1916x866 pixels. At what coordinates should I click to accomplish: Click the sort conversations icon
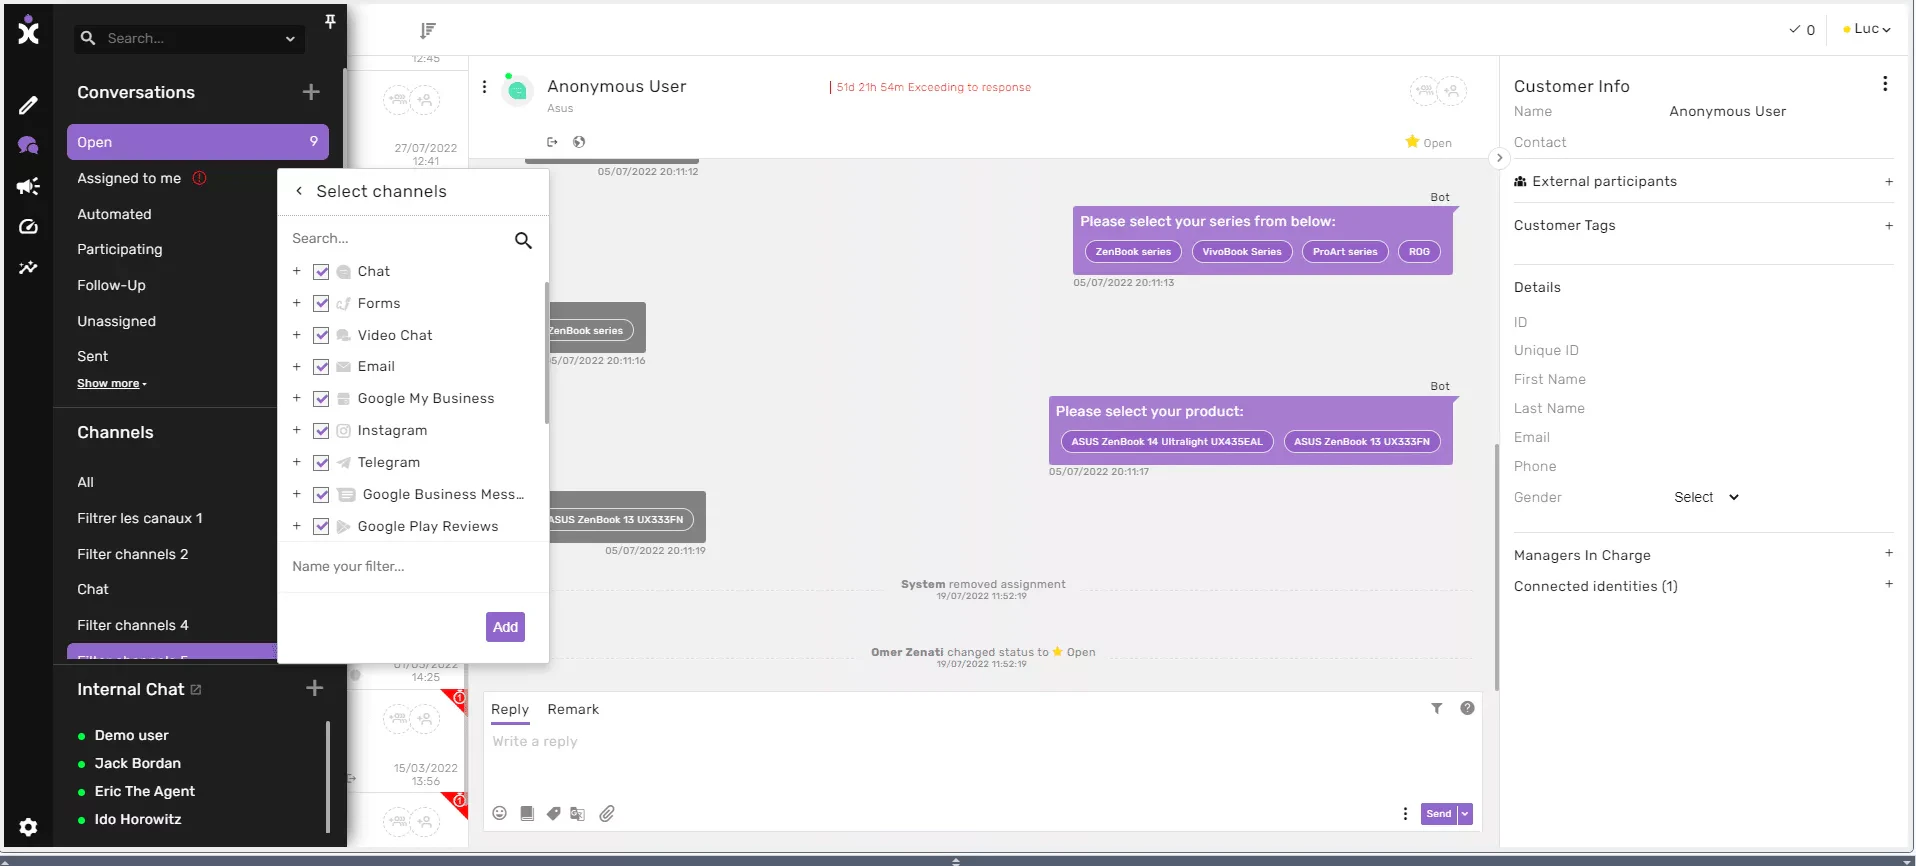click(428, 30)
